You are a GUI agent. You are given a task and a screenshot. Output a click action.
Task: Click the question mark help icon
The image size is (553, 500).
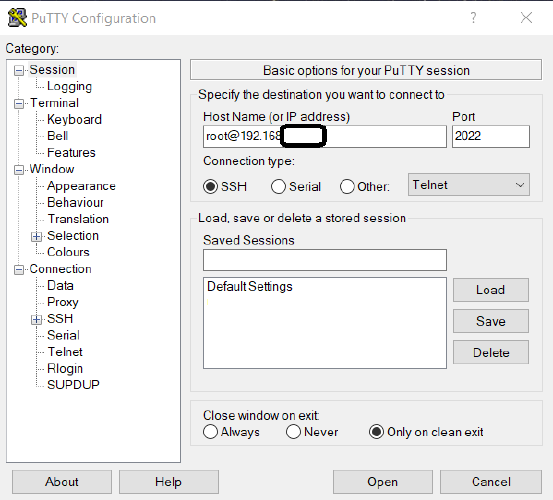pyautogui.click(x=473, y=17)
